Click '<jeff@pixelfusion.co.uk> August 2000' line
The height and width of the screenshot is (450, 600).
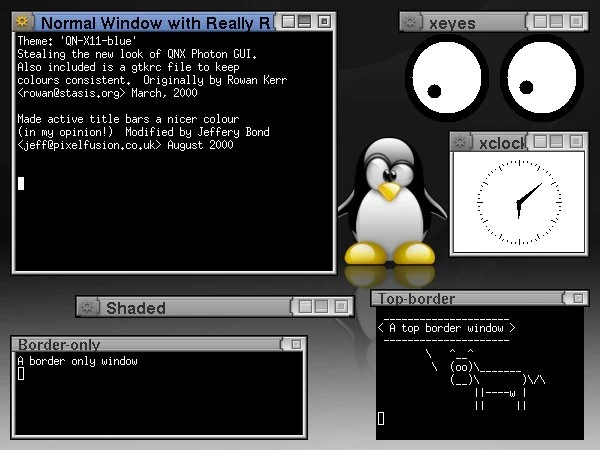[x=125, y=145]
